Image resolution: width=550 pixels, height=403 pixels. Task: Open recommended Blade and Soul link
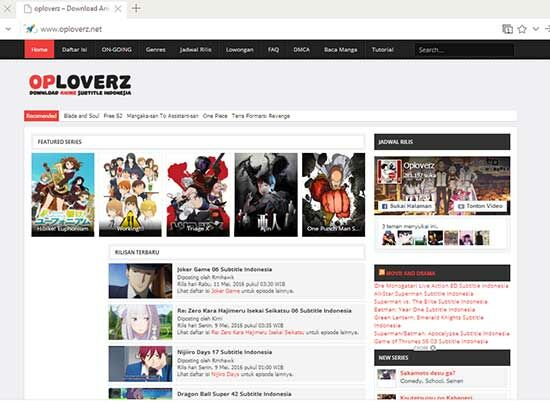point(81,116)
